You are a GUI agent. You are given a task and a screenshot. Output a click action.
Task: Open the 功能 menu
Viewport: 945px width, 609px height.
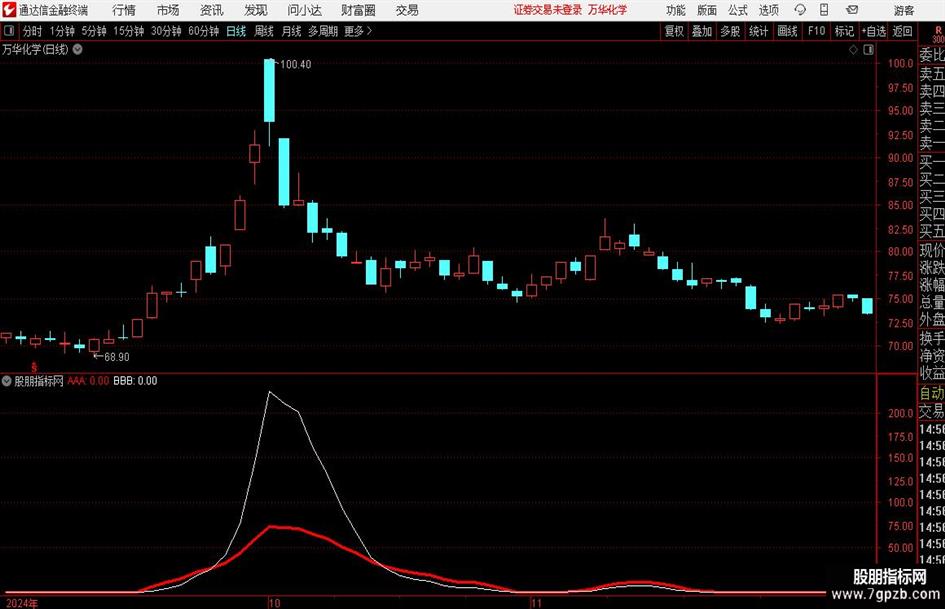[x=676, y=10]
